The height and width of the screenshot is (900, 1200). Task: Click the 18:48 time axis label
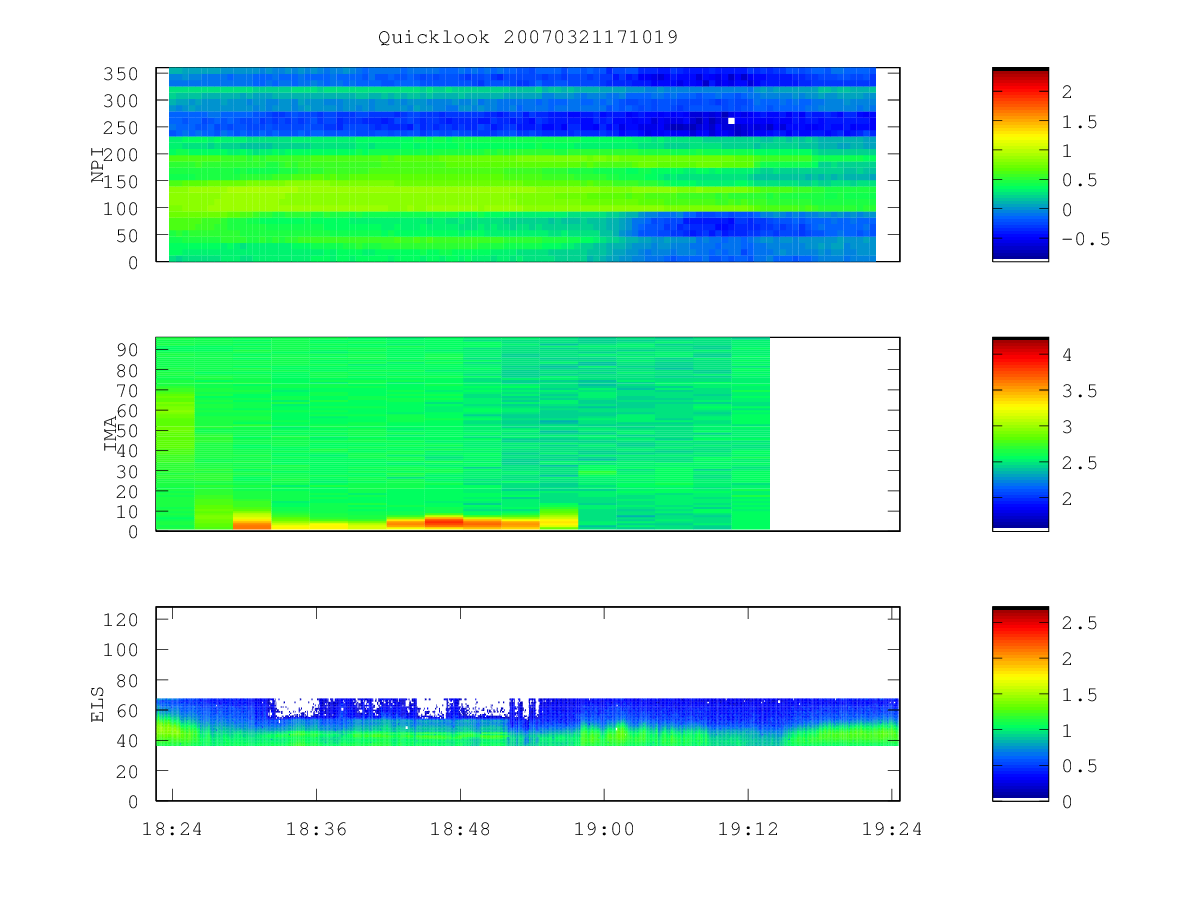(x=460, y=829)
